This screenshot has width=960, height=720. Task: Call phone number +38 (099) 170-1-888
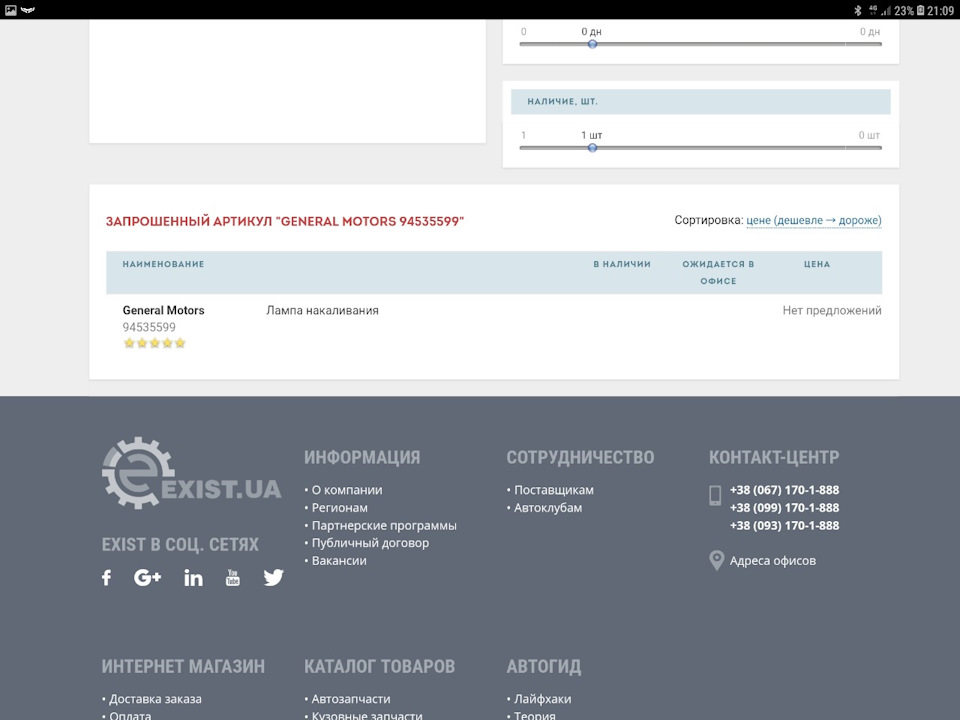point(784,508)
